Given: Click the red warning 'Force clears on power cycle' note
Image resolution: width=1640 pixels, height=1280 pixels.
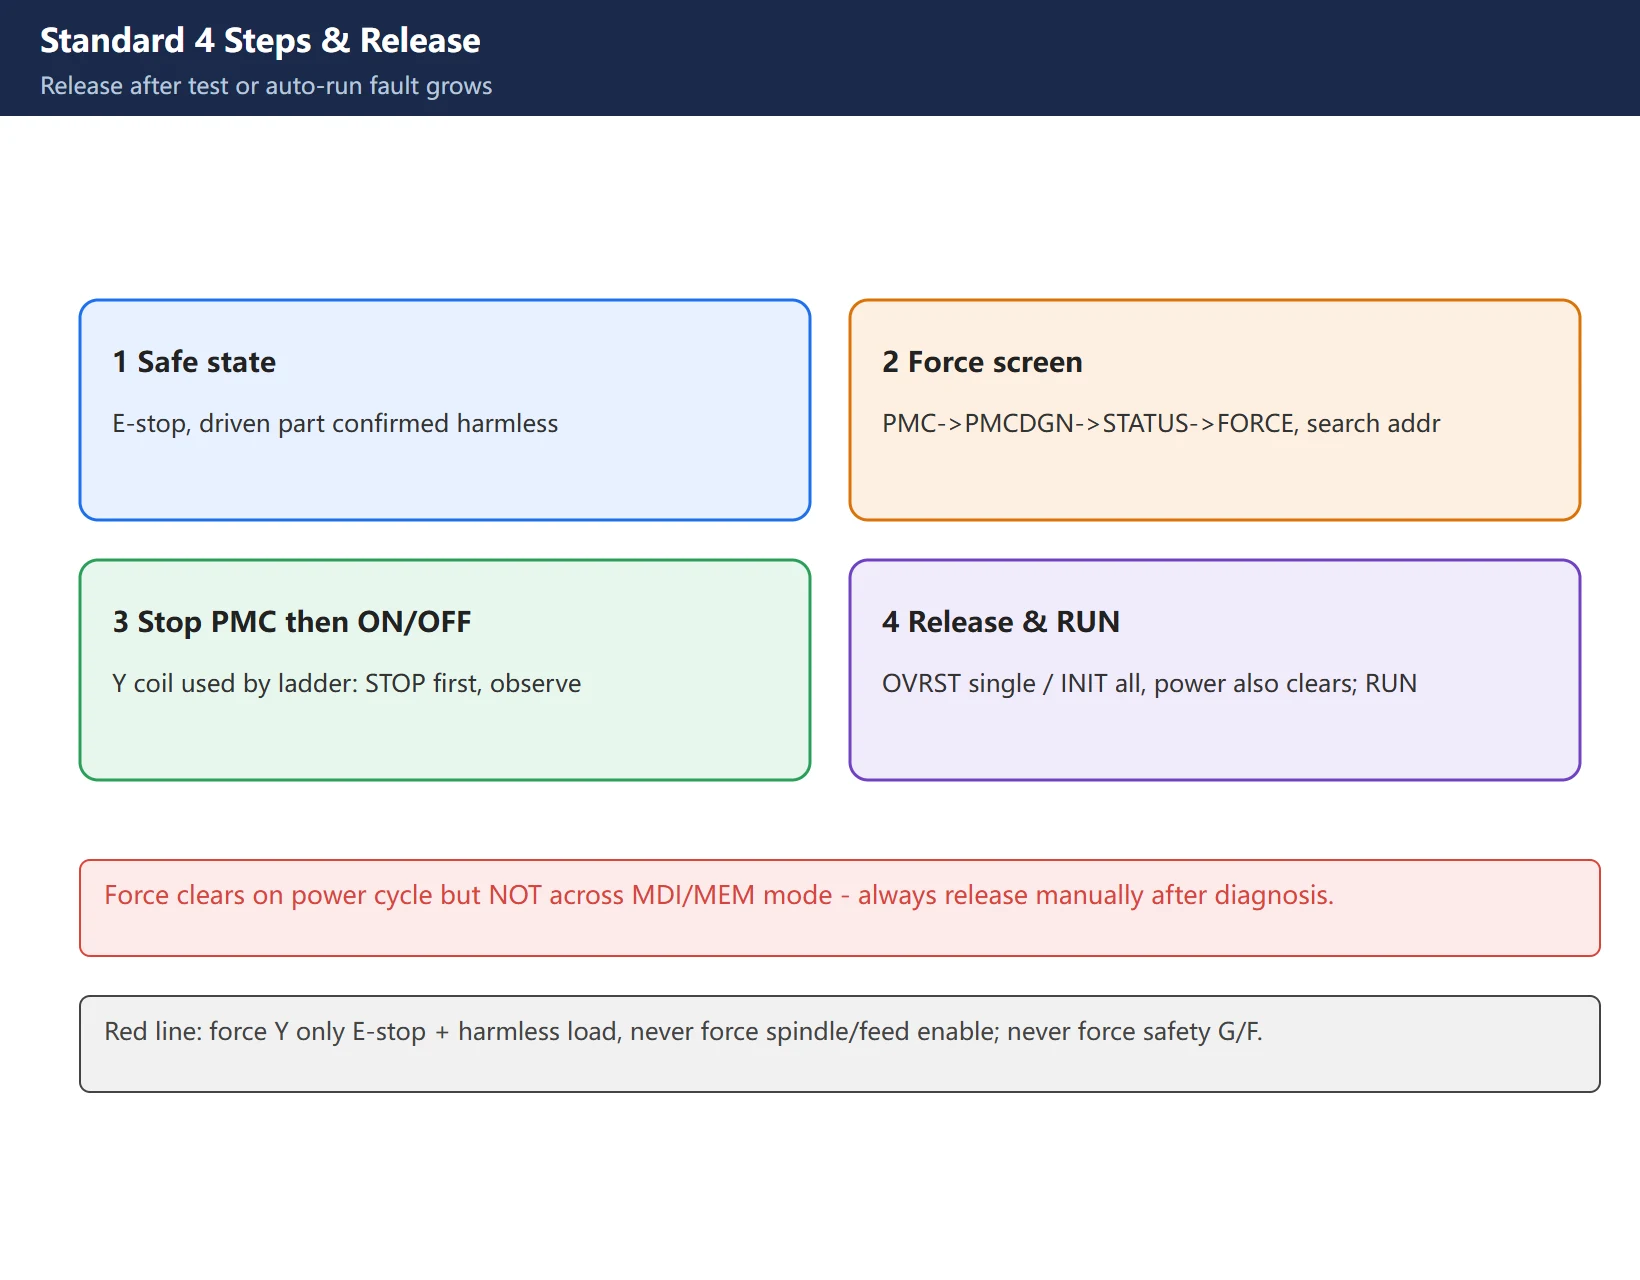Looking at the screenshot, I should pyautogui.click(x=840, y=908).
